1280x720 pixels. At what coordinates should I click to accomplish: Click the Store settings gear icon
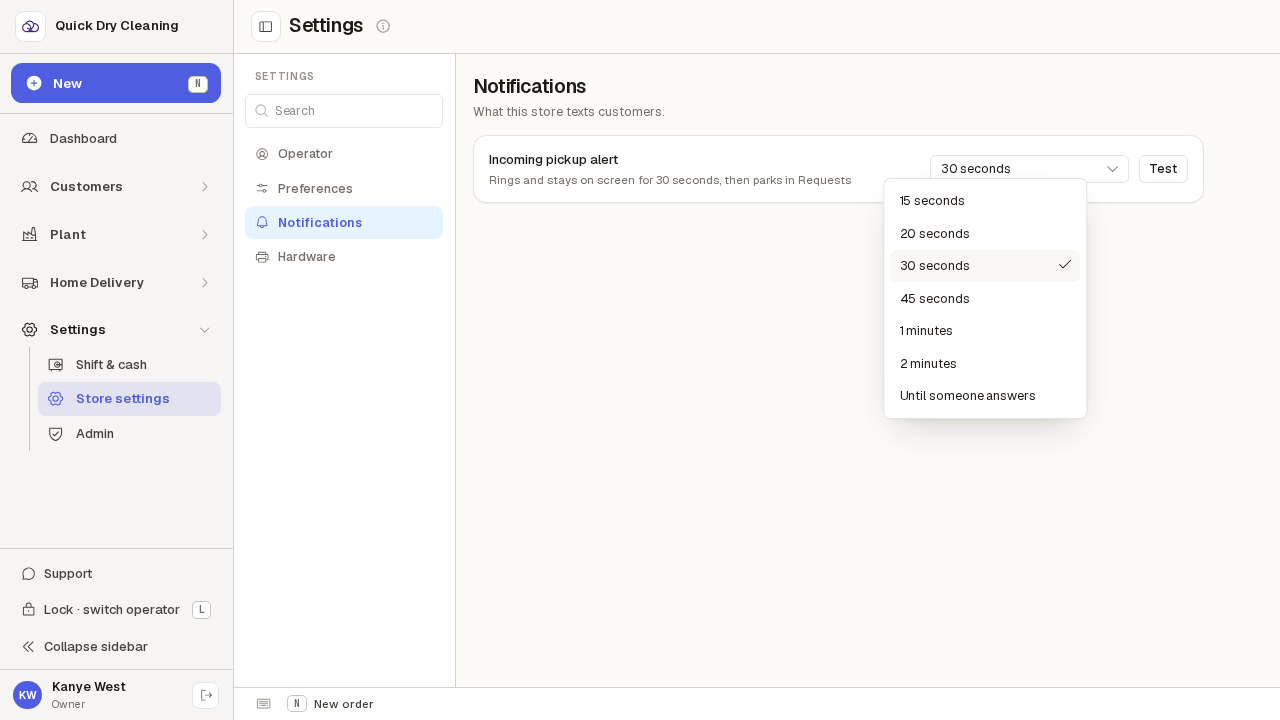pyautogui.click(x=56, y=399)
